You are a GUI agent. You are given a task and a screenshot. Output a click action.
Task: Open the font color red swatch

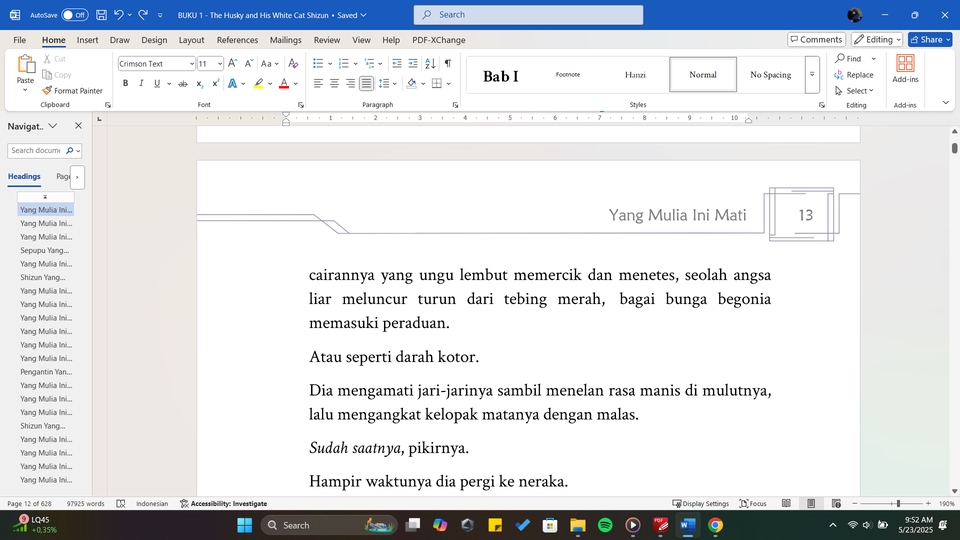tap(283, 83)
